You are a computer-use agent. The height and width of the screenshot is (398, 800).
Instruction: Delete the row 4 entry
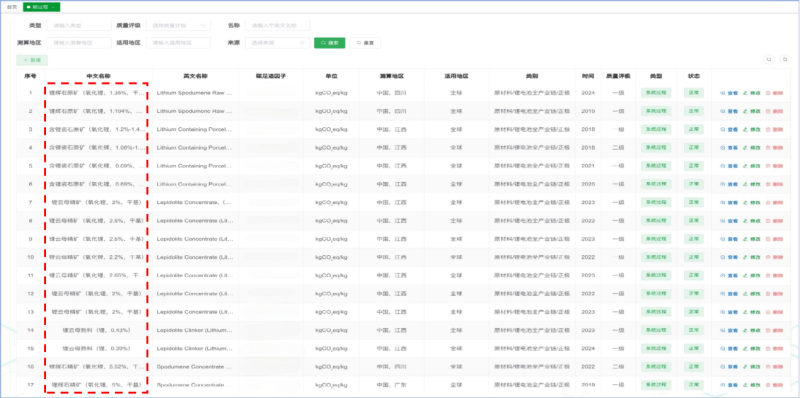coord(774,148)
